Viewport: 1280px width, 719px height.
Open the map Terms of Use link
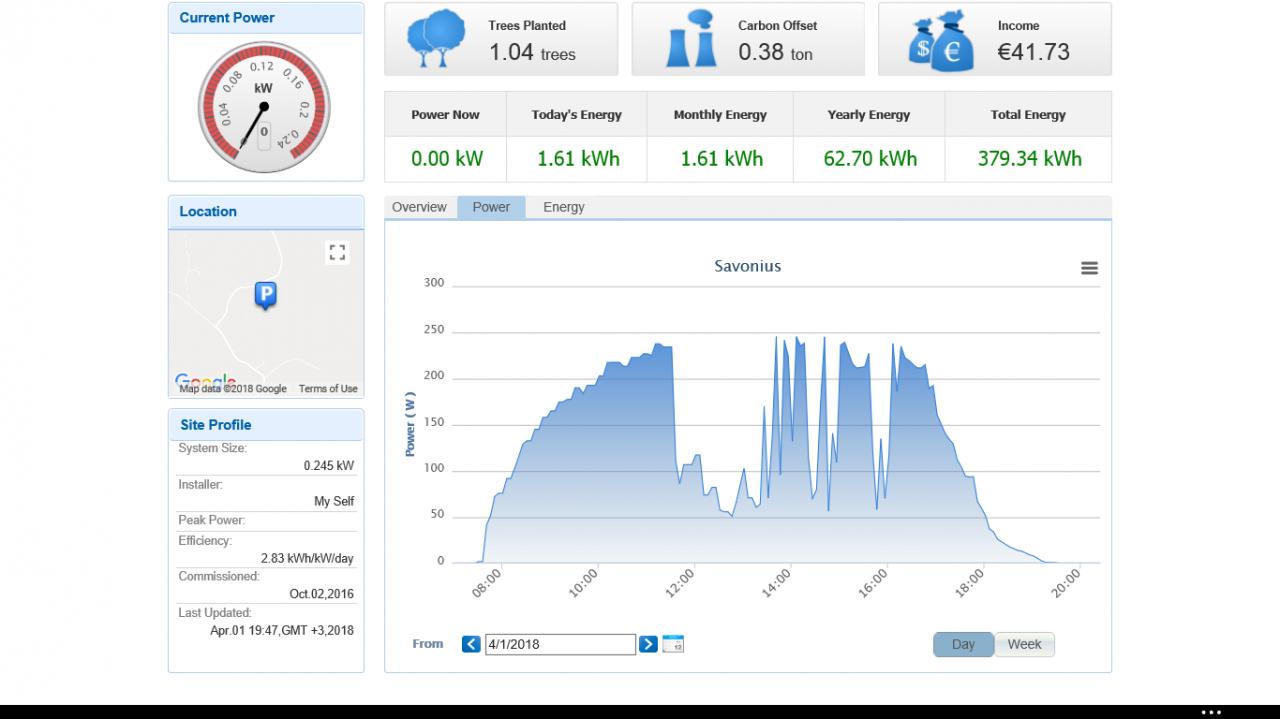pos(328,389)
